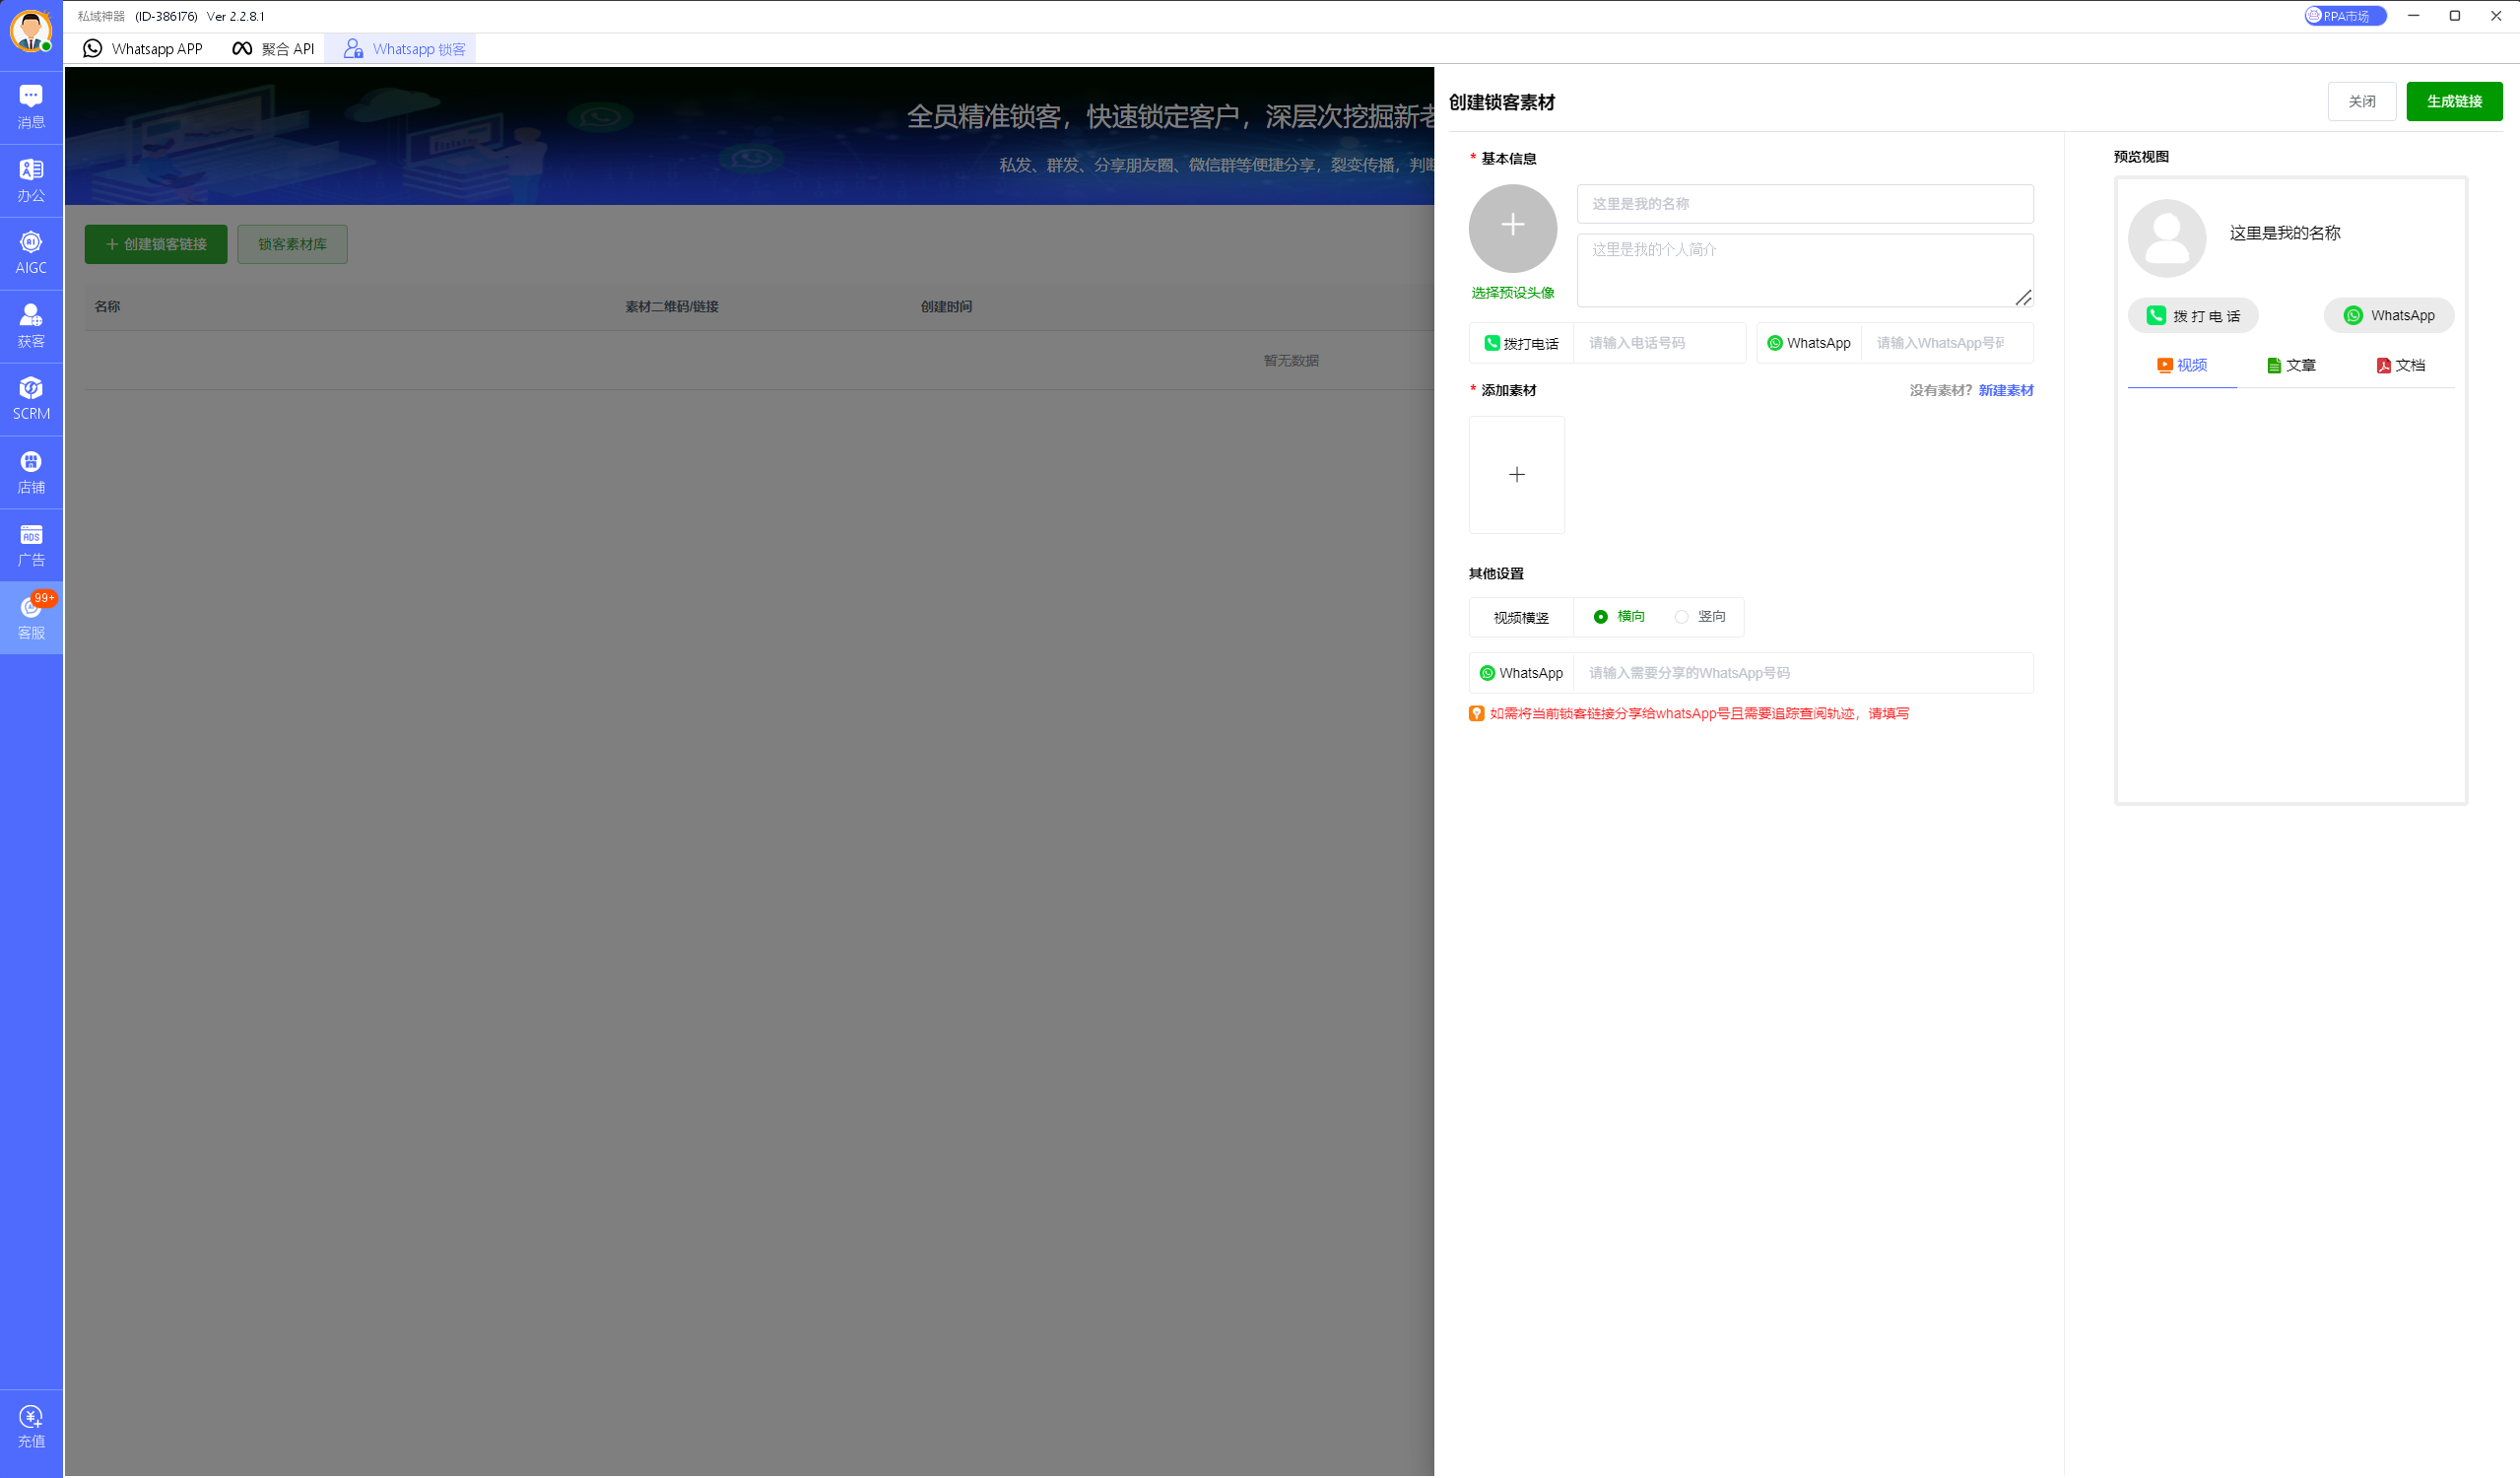Click 选择预设头像 preset avatar link
This screenshot has height=1478, width=2520.
(1512, 293)
